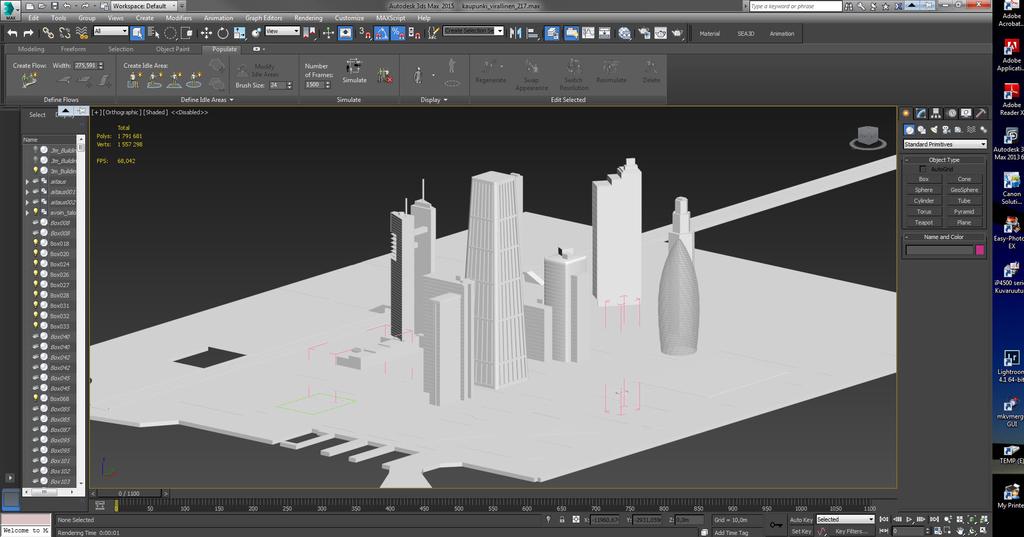Open the MAXScript menu
The height and width of the screenshot is (537, 1024).
coord(391,18)
